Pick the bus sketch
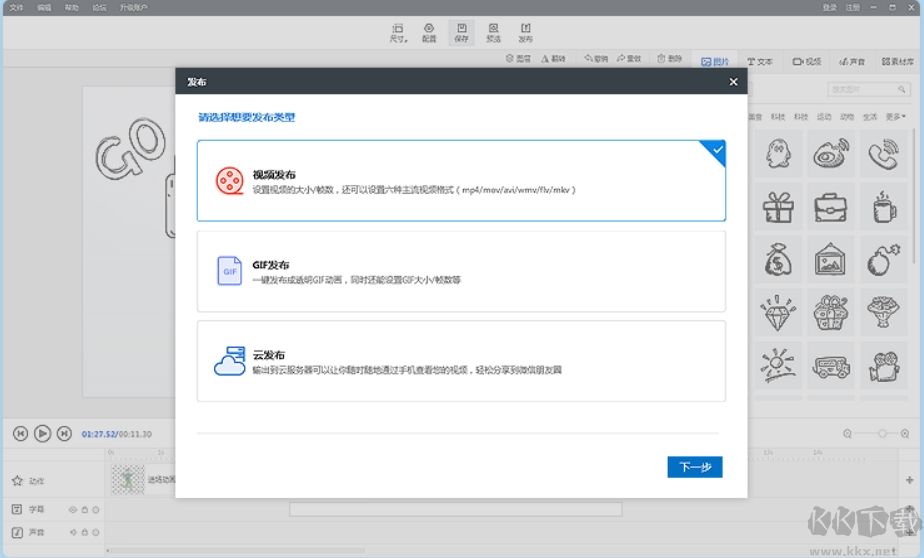 pyautogui.click(x=831, y=365)
